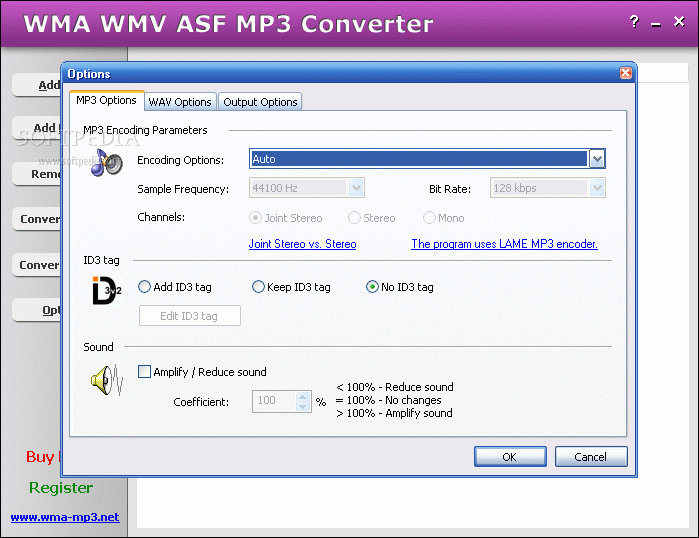Click the Remove button in main window
Screen dimensions: 699x538
click(x=37, y=174)
